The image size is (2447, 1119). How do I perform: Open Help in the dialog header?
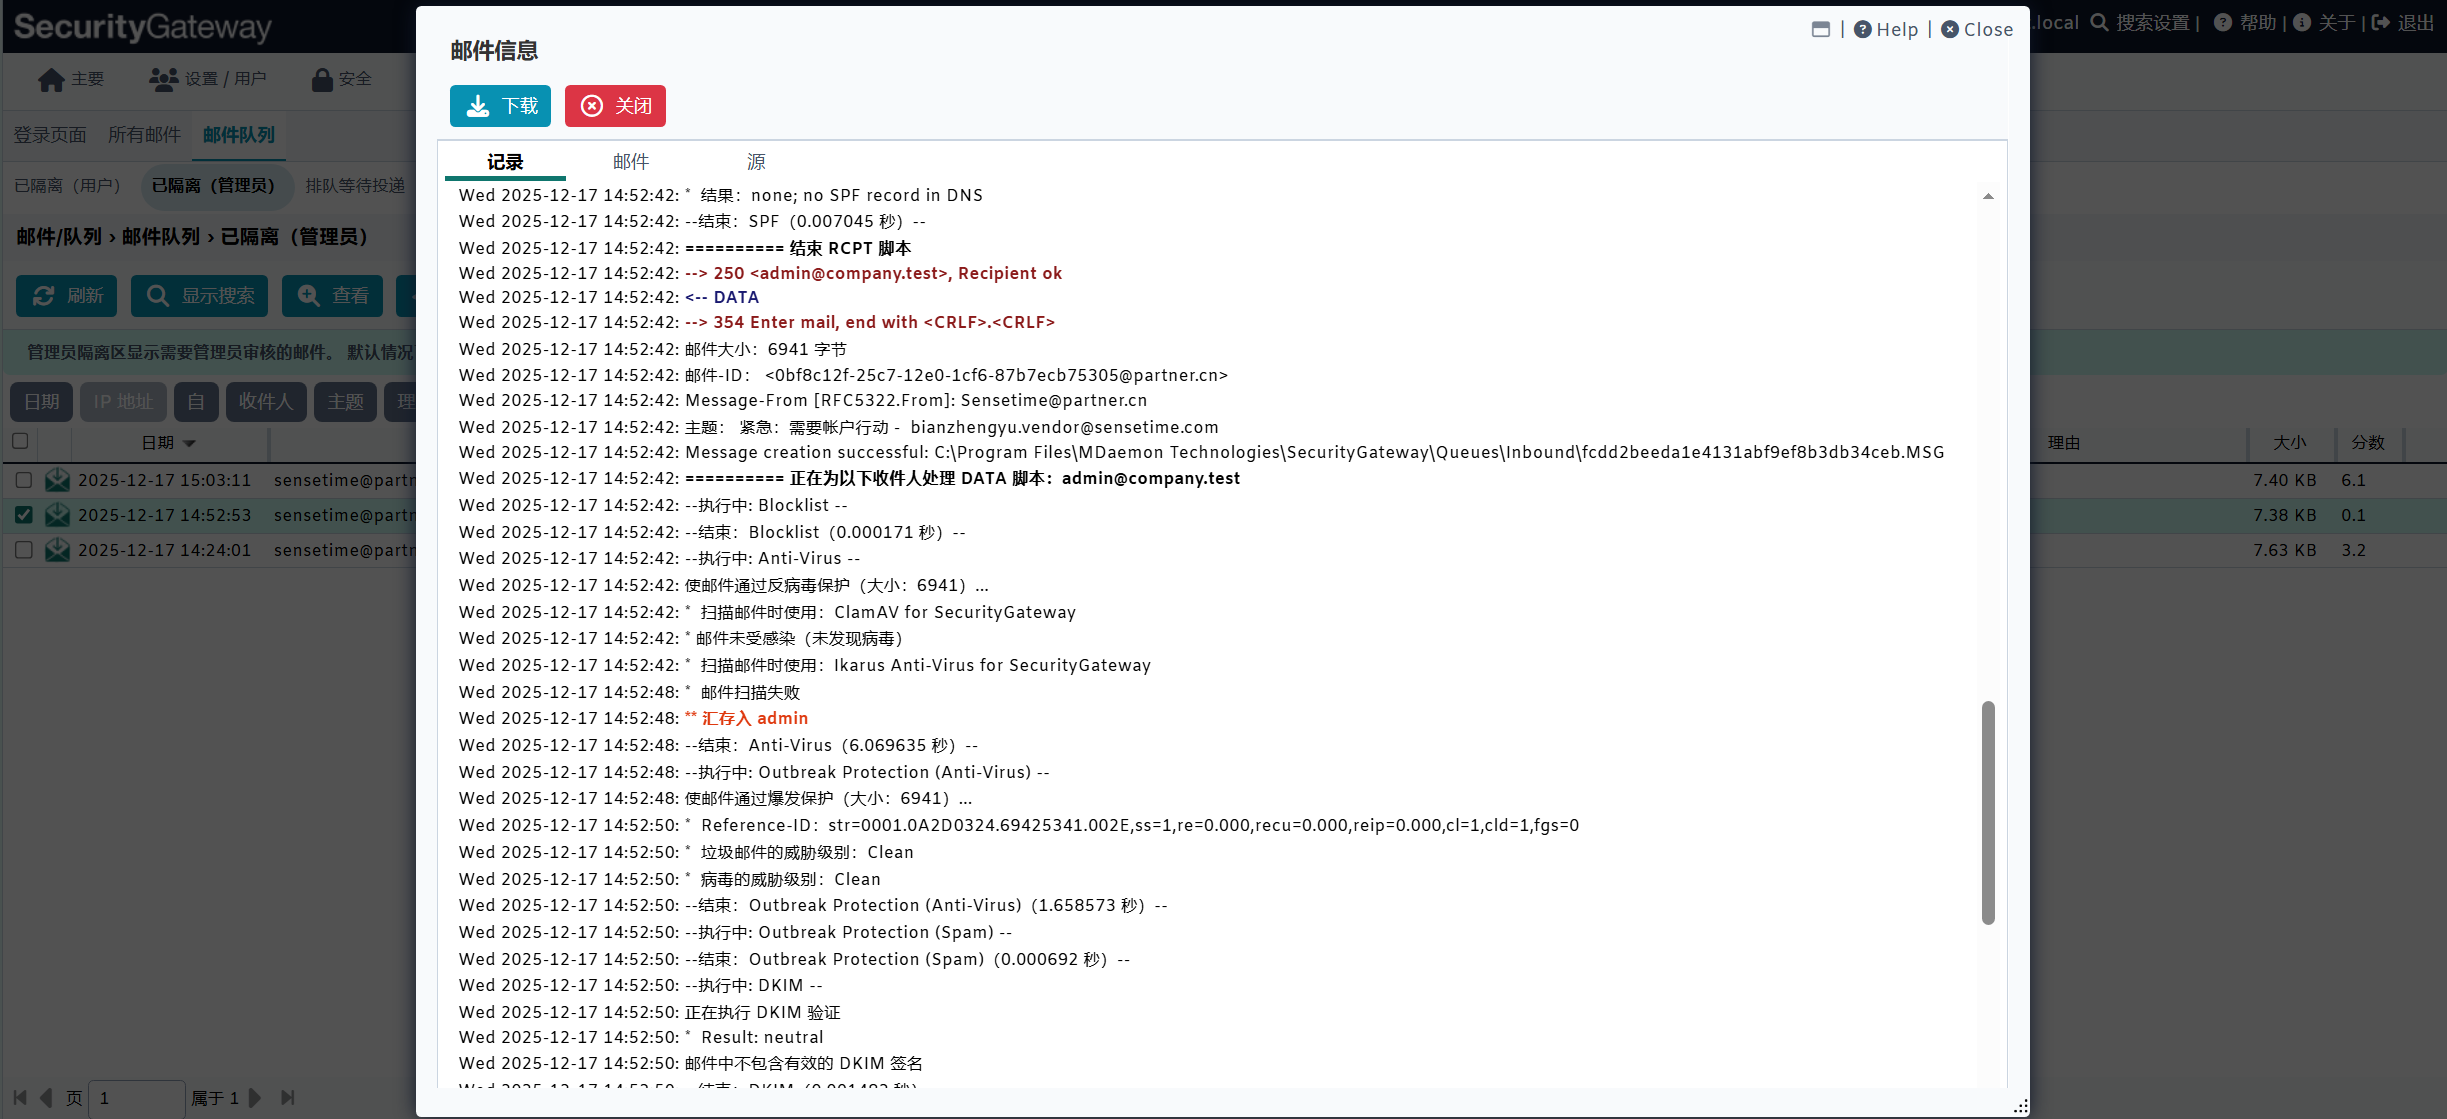pos(1886,29)
